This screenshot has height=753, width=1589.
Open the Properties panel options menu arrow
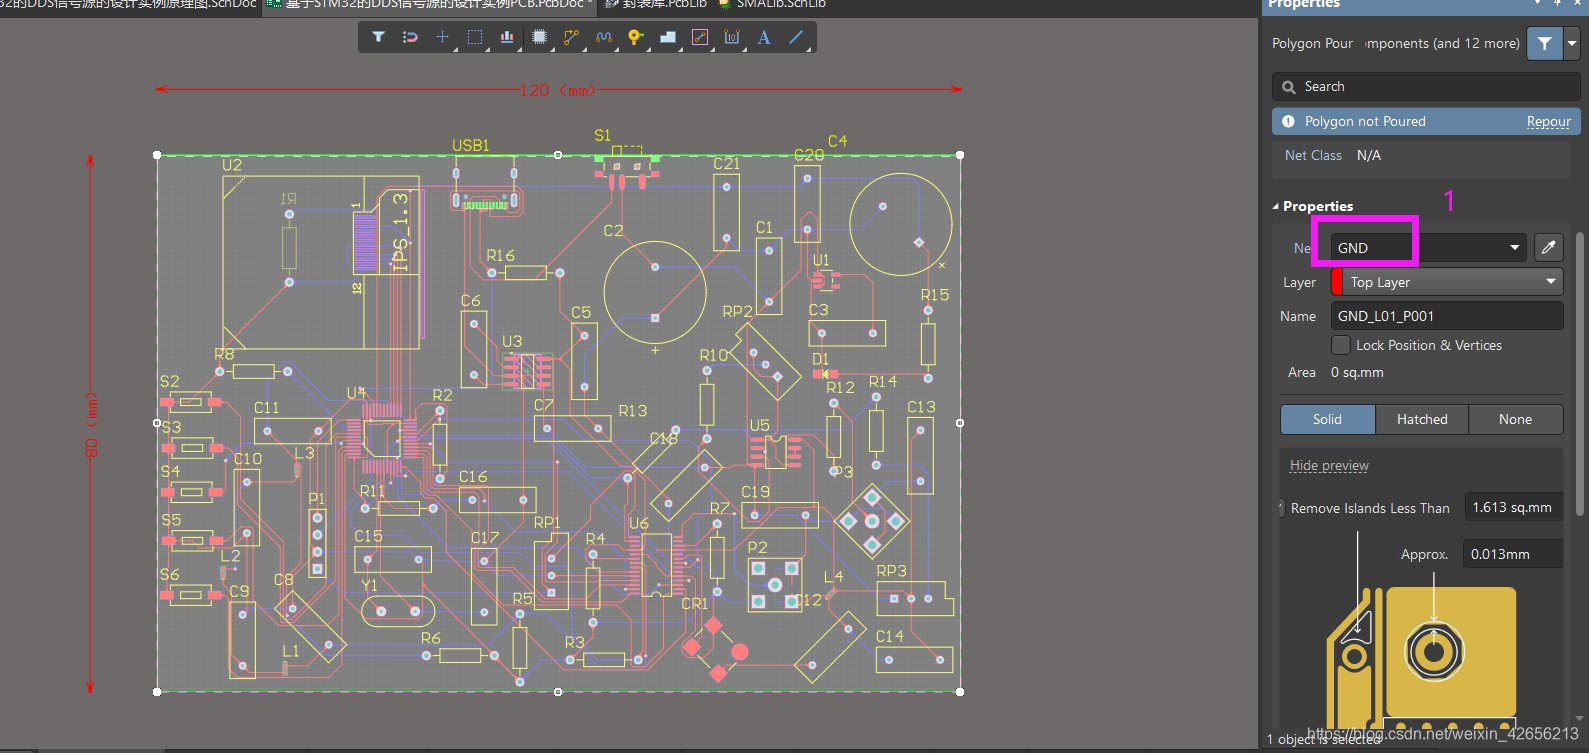[x=1538, y=3]
